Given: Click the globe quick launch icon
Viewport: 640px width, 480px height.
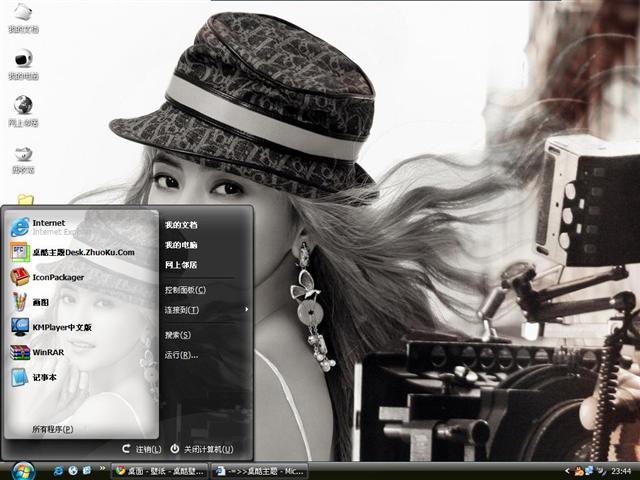Looking at the screenshot, I should [73, 471].
